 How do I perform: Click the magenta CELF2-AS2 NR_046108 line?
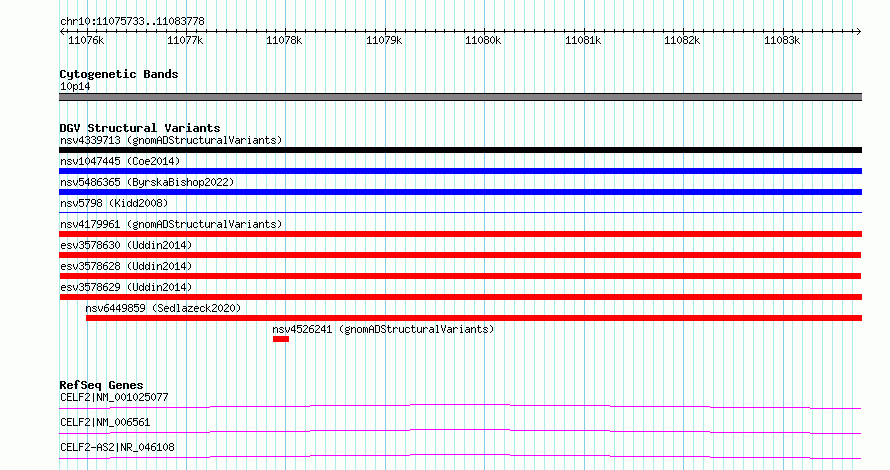[x=460, y=455]
